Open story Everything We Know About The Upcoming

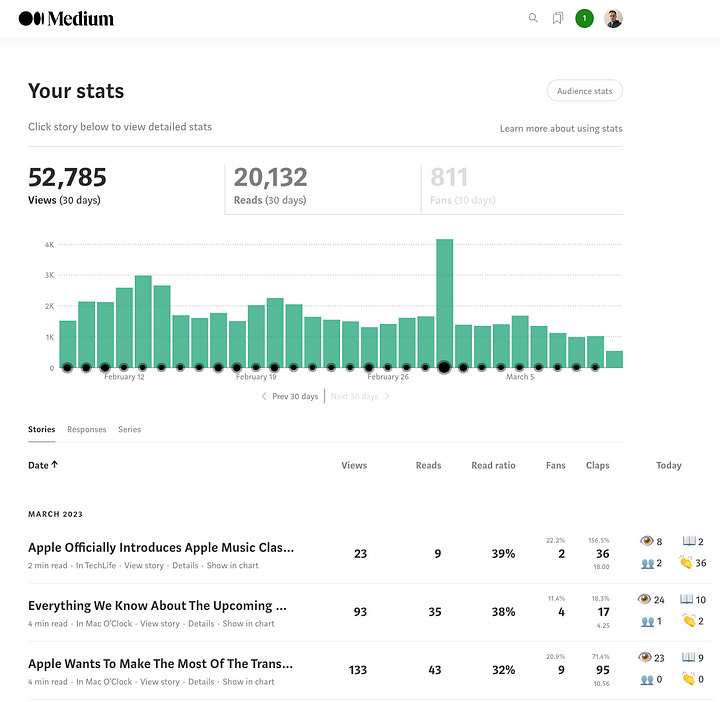tap(157, 606)
